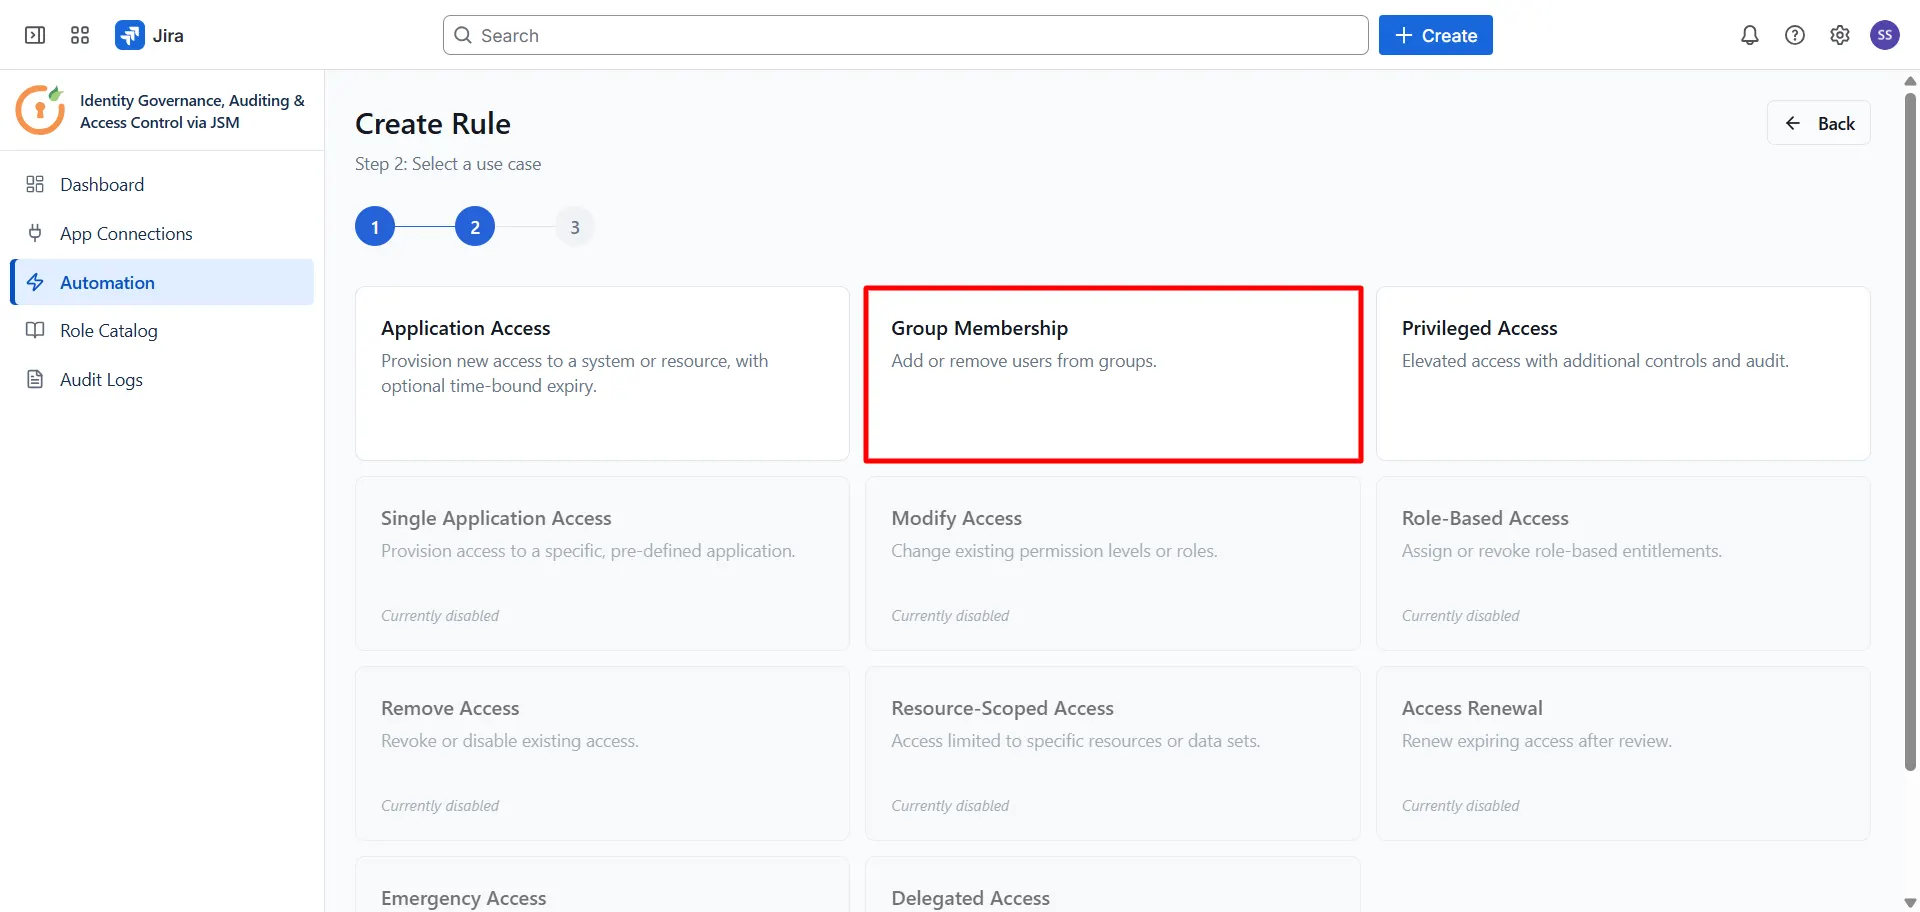Click the Emergency Access card
This screenshot has height=912, width=1920.
pos(602,885)
